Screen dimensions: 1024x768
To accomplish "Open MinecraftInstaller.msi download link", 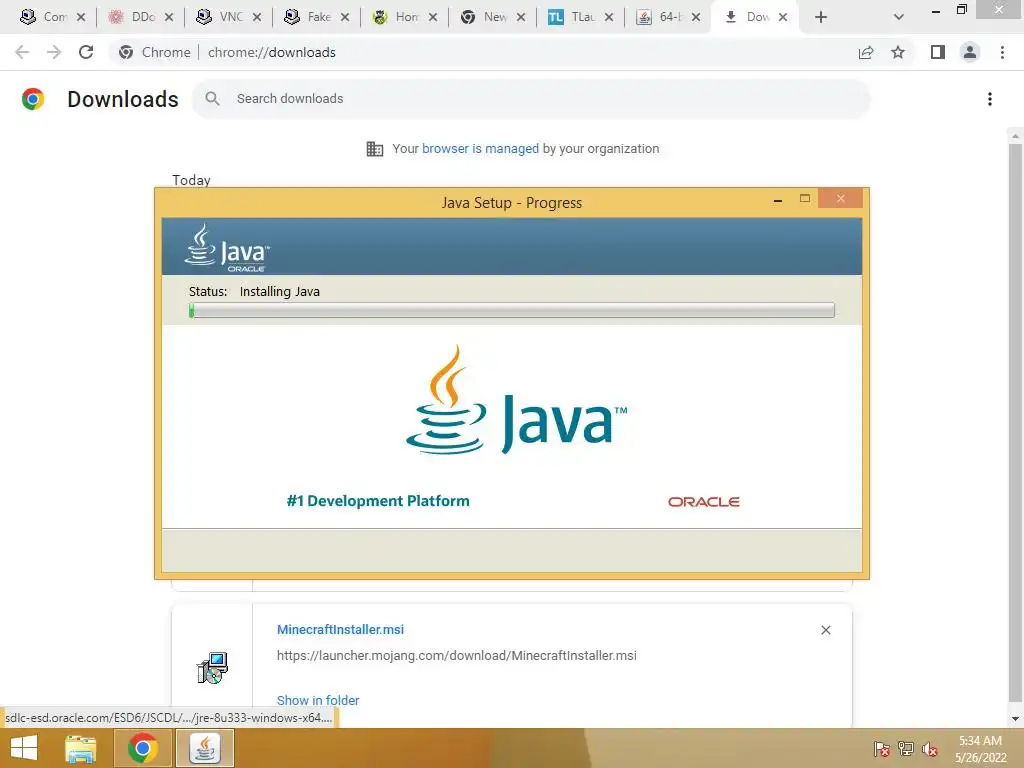I will (x=340, y=630).
